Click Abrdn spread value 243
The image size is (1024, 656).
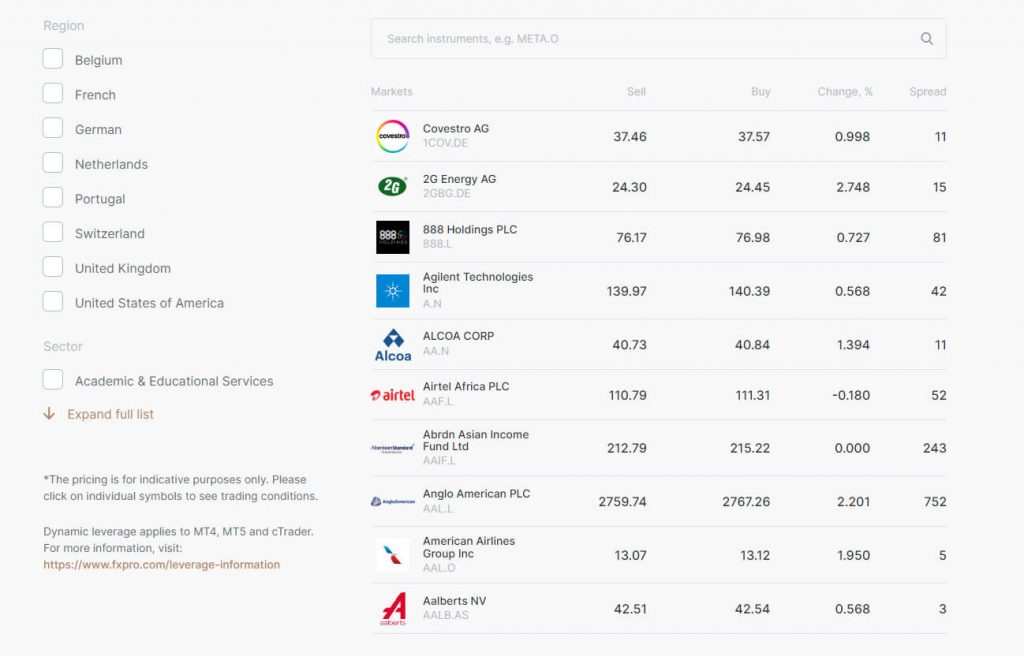pyautogui.click(x=935, y=448)
